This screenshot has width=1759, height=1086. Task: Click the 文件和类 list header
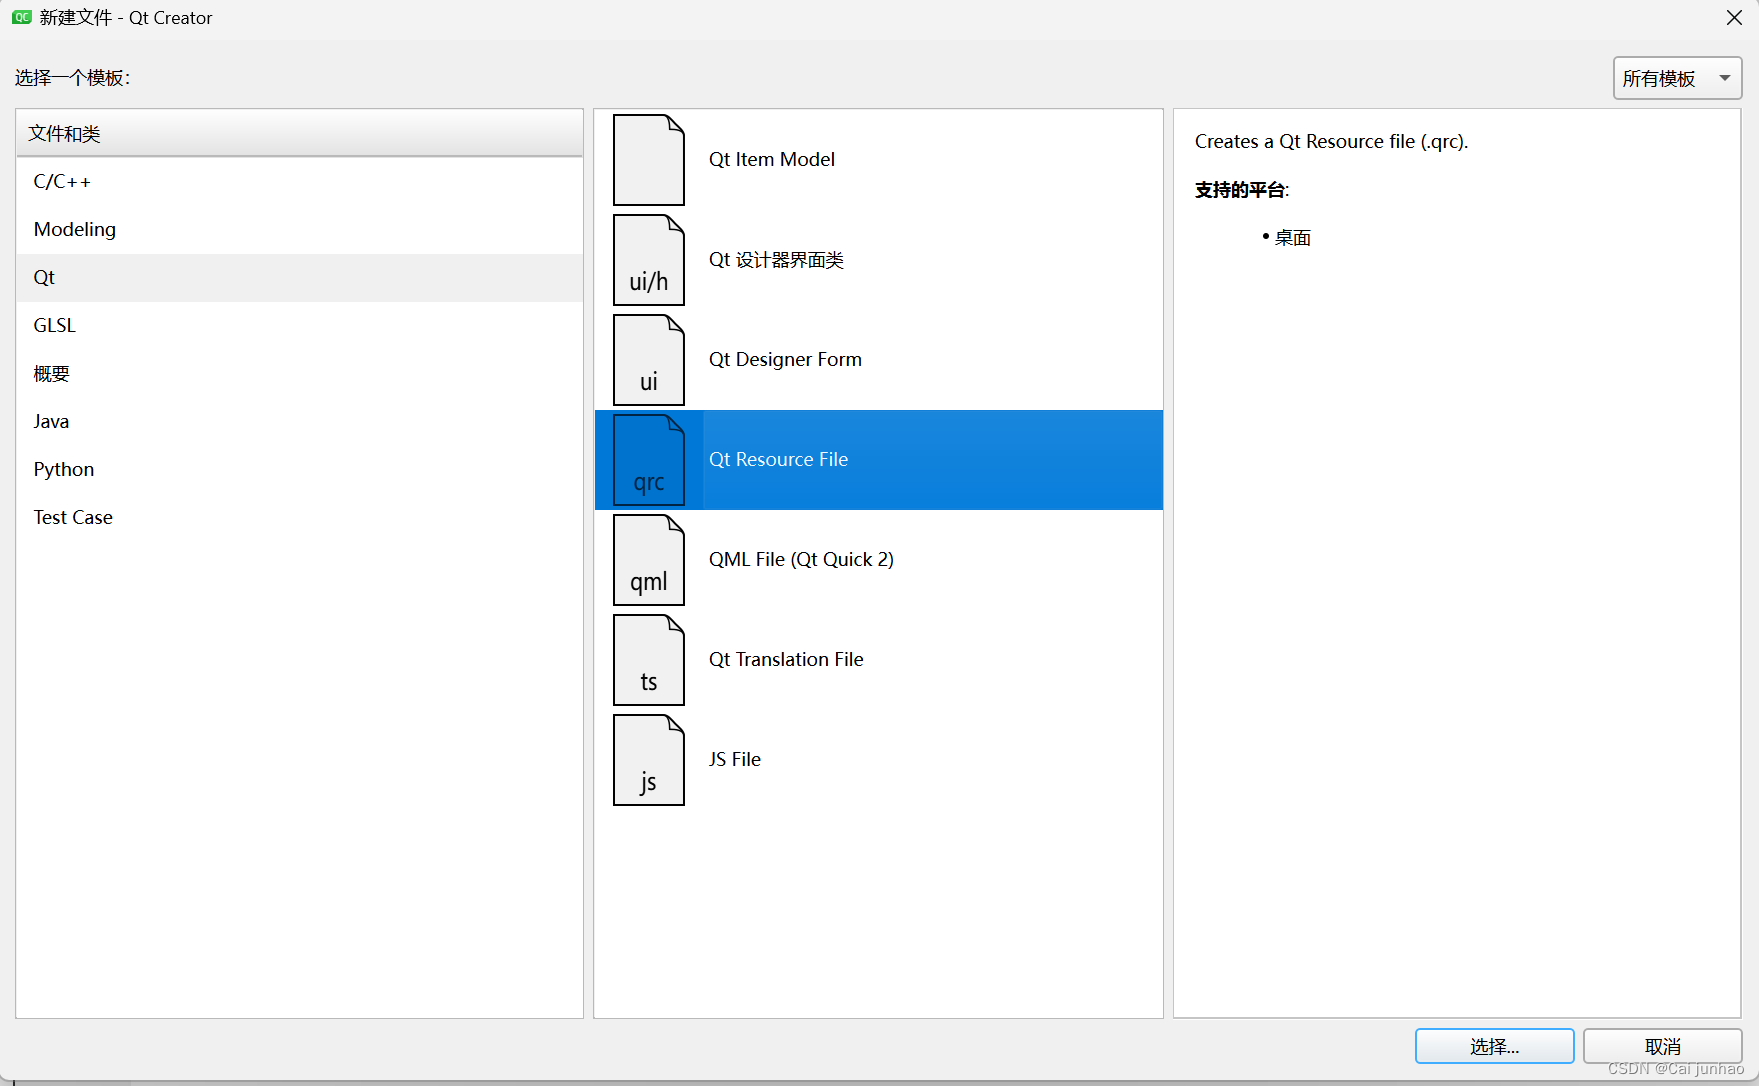pyautogui.click(x=299, y=133)
